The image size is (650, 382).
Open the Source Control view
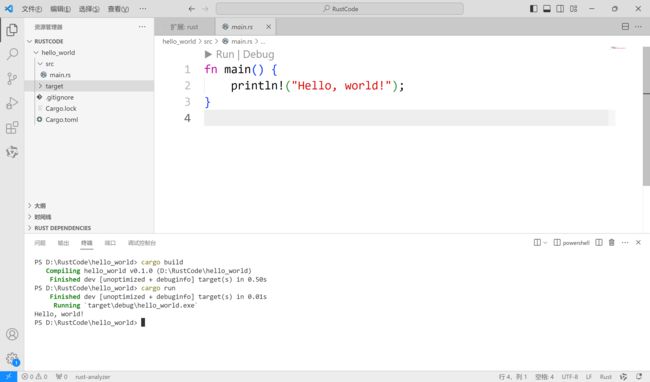(12, 79)
